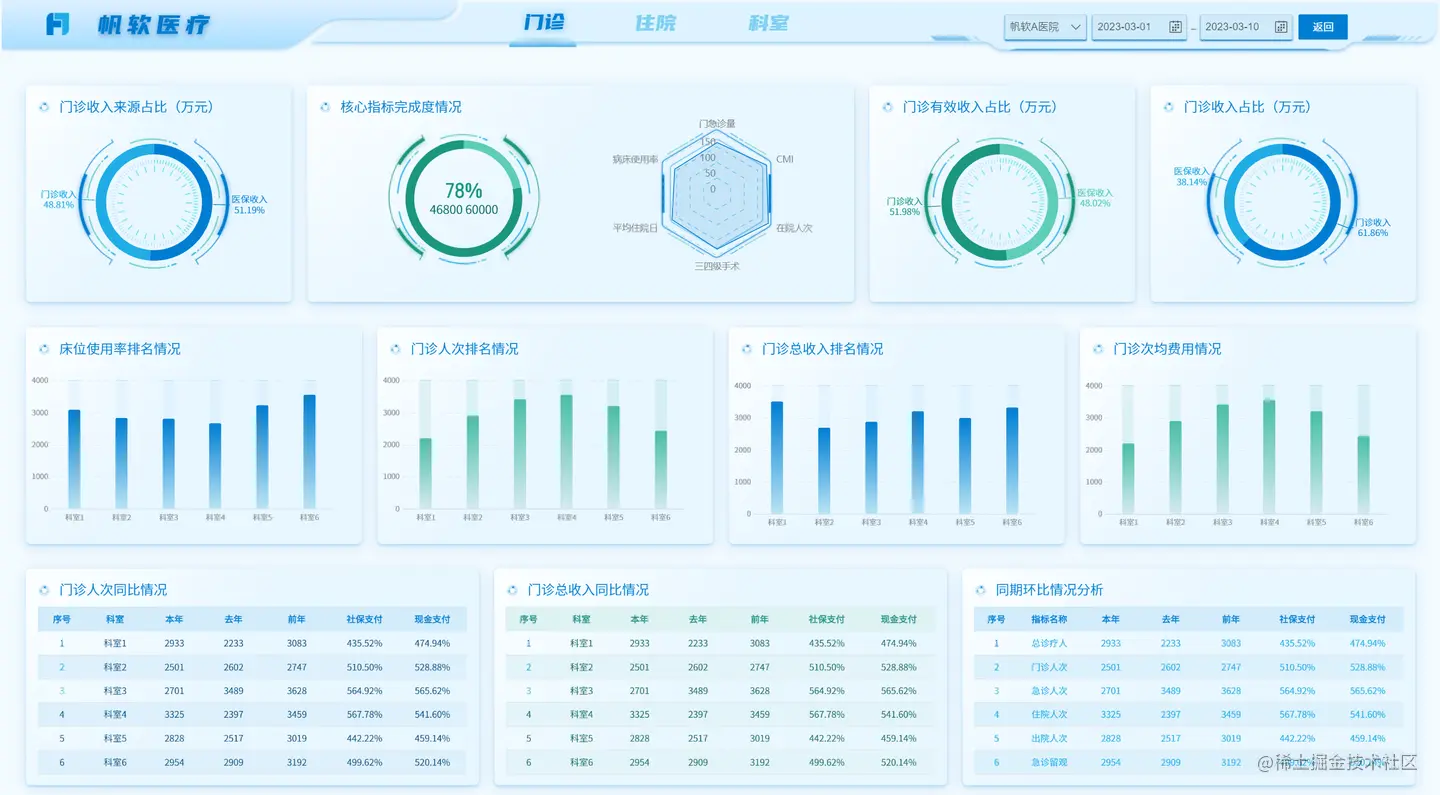Open calendar icon for 2023-03-10 end date
Screen dimensions: 1440x795
point(1281,27)
